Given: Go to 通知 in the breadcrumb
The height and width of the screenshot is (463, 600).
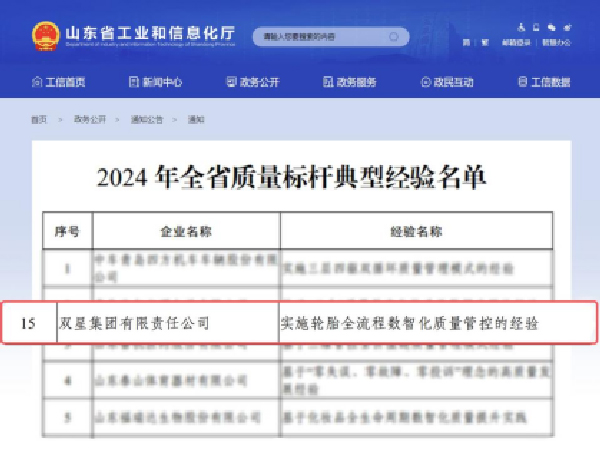Looking at the screenshot, I should coord(196,119).
